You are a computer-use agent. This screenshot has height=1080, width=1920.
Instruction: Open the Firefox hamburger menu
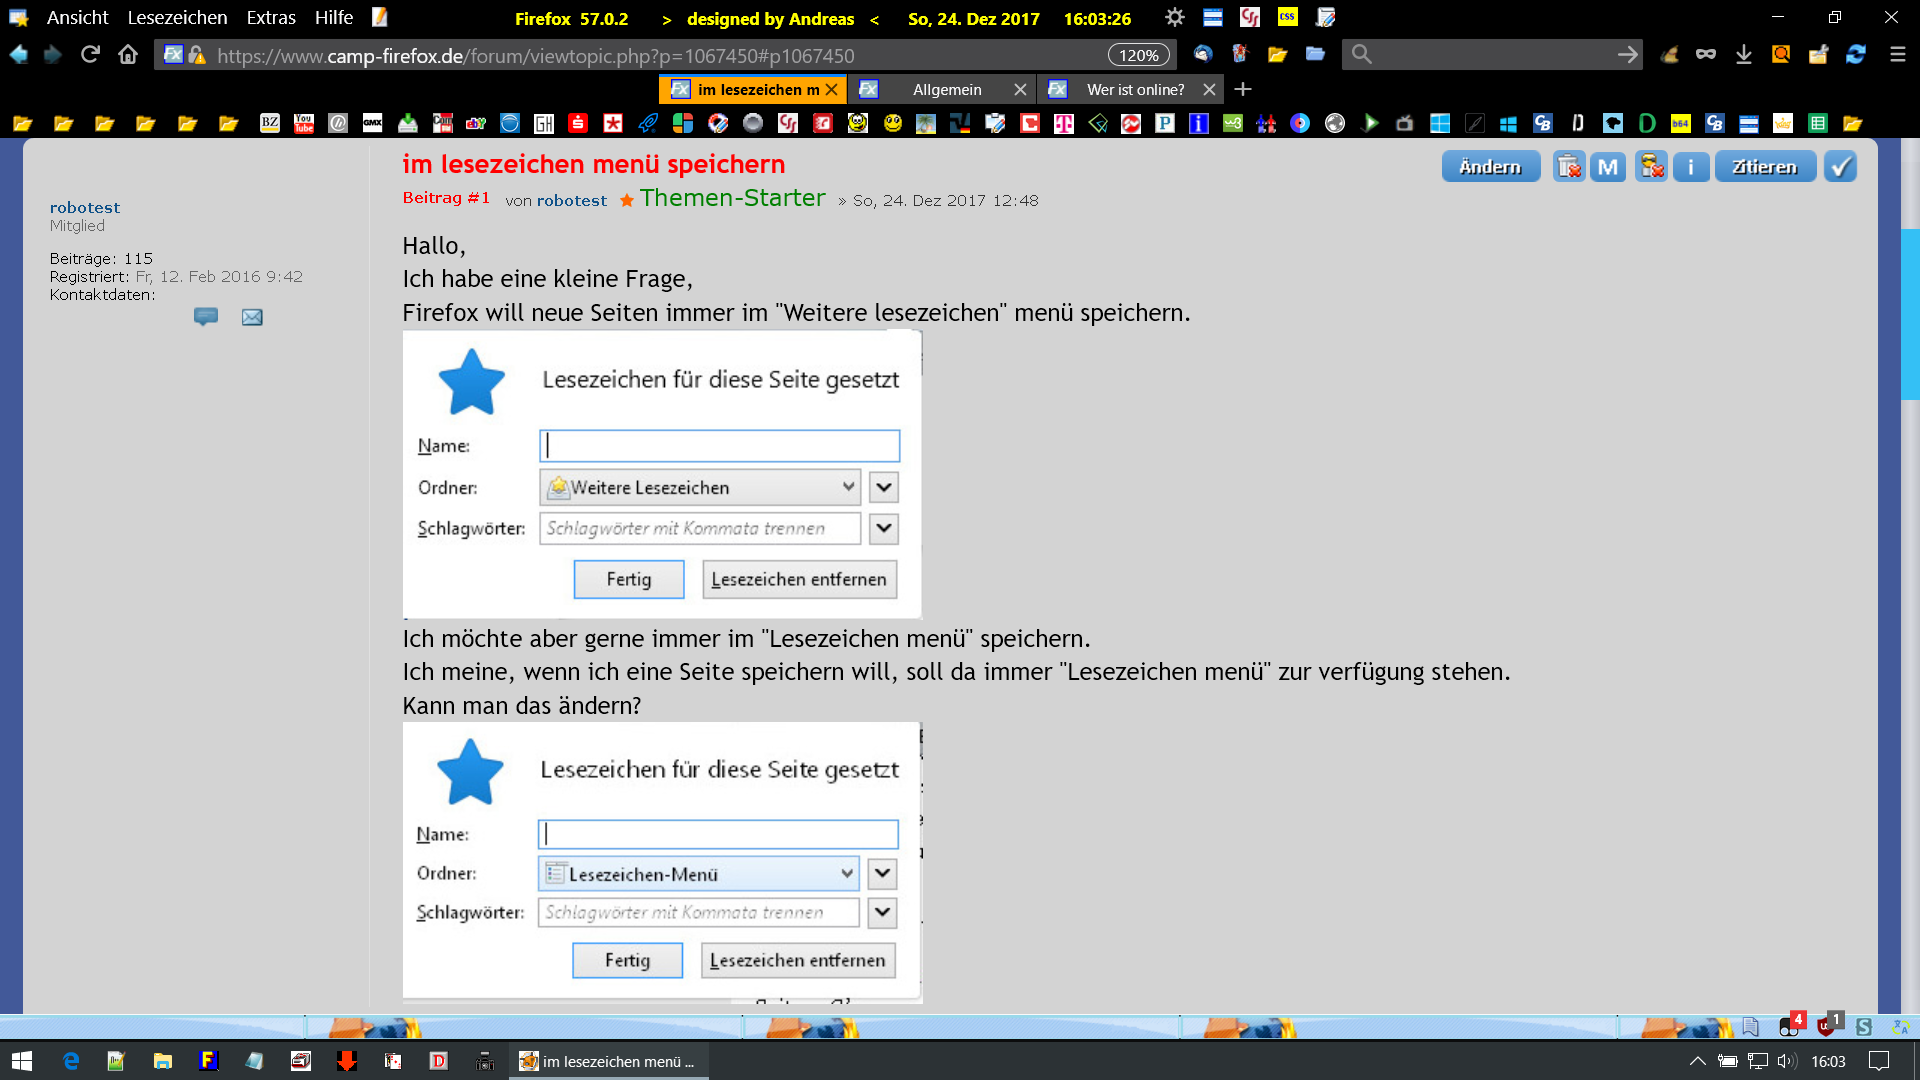tap(1897, 55)
